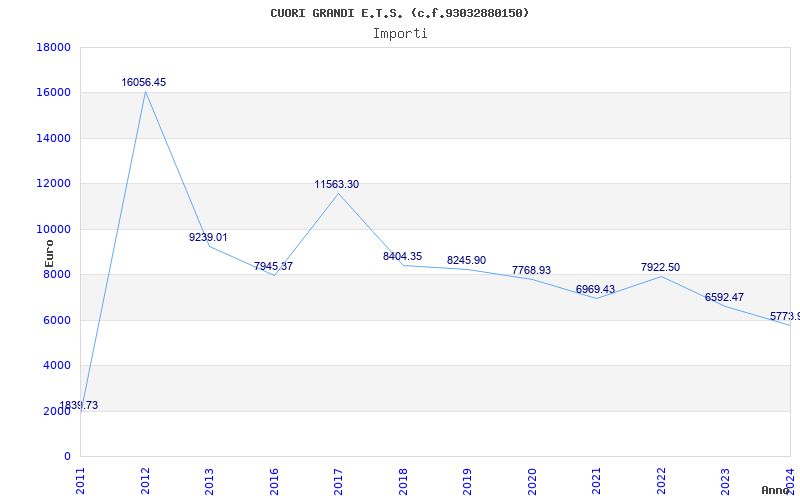Click the 2019 x-axis label
This screenshot has height=500, width=800.
[467, 481]
